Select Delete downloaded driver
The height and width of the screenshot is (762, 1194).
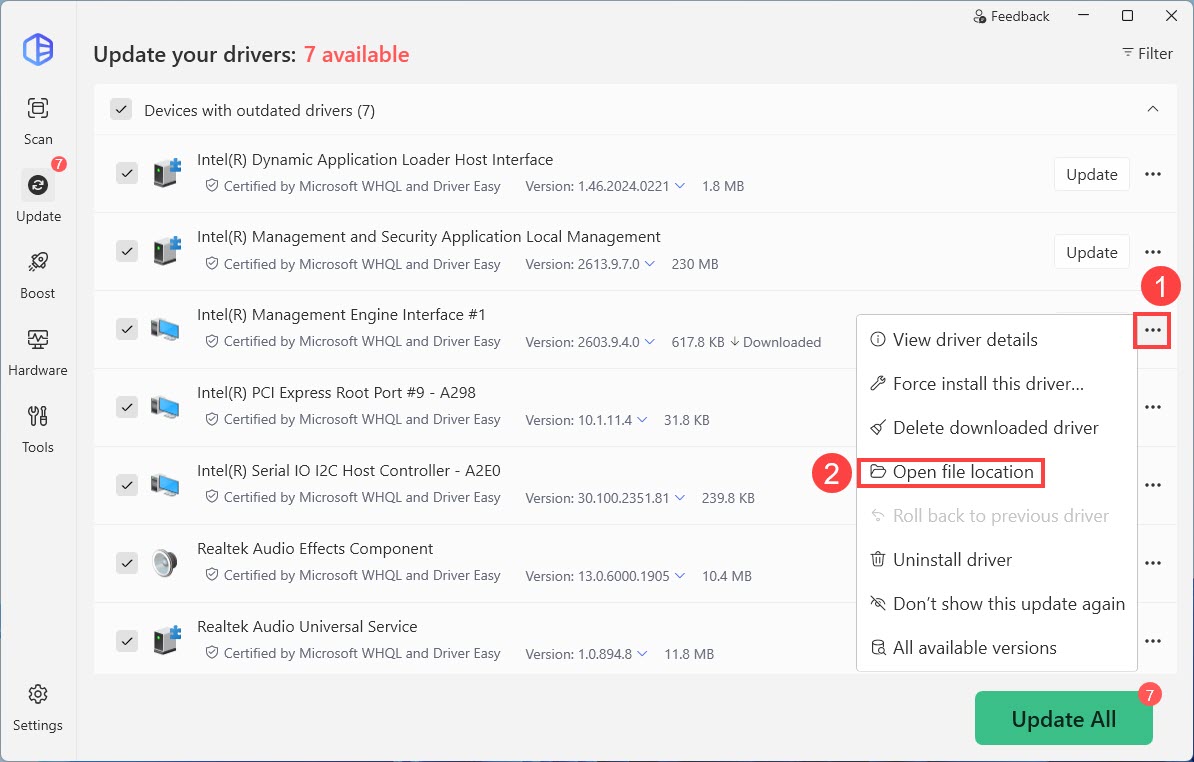pos(997,428)
